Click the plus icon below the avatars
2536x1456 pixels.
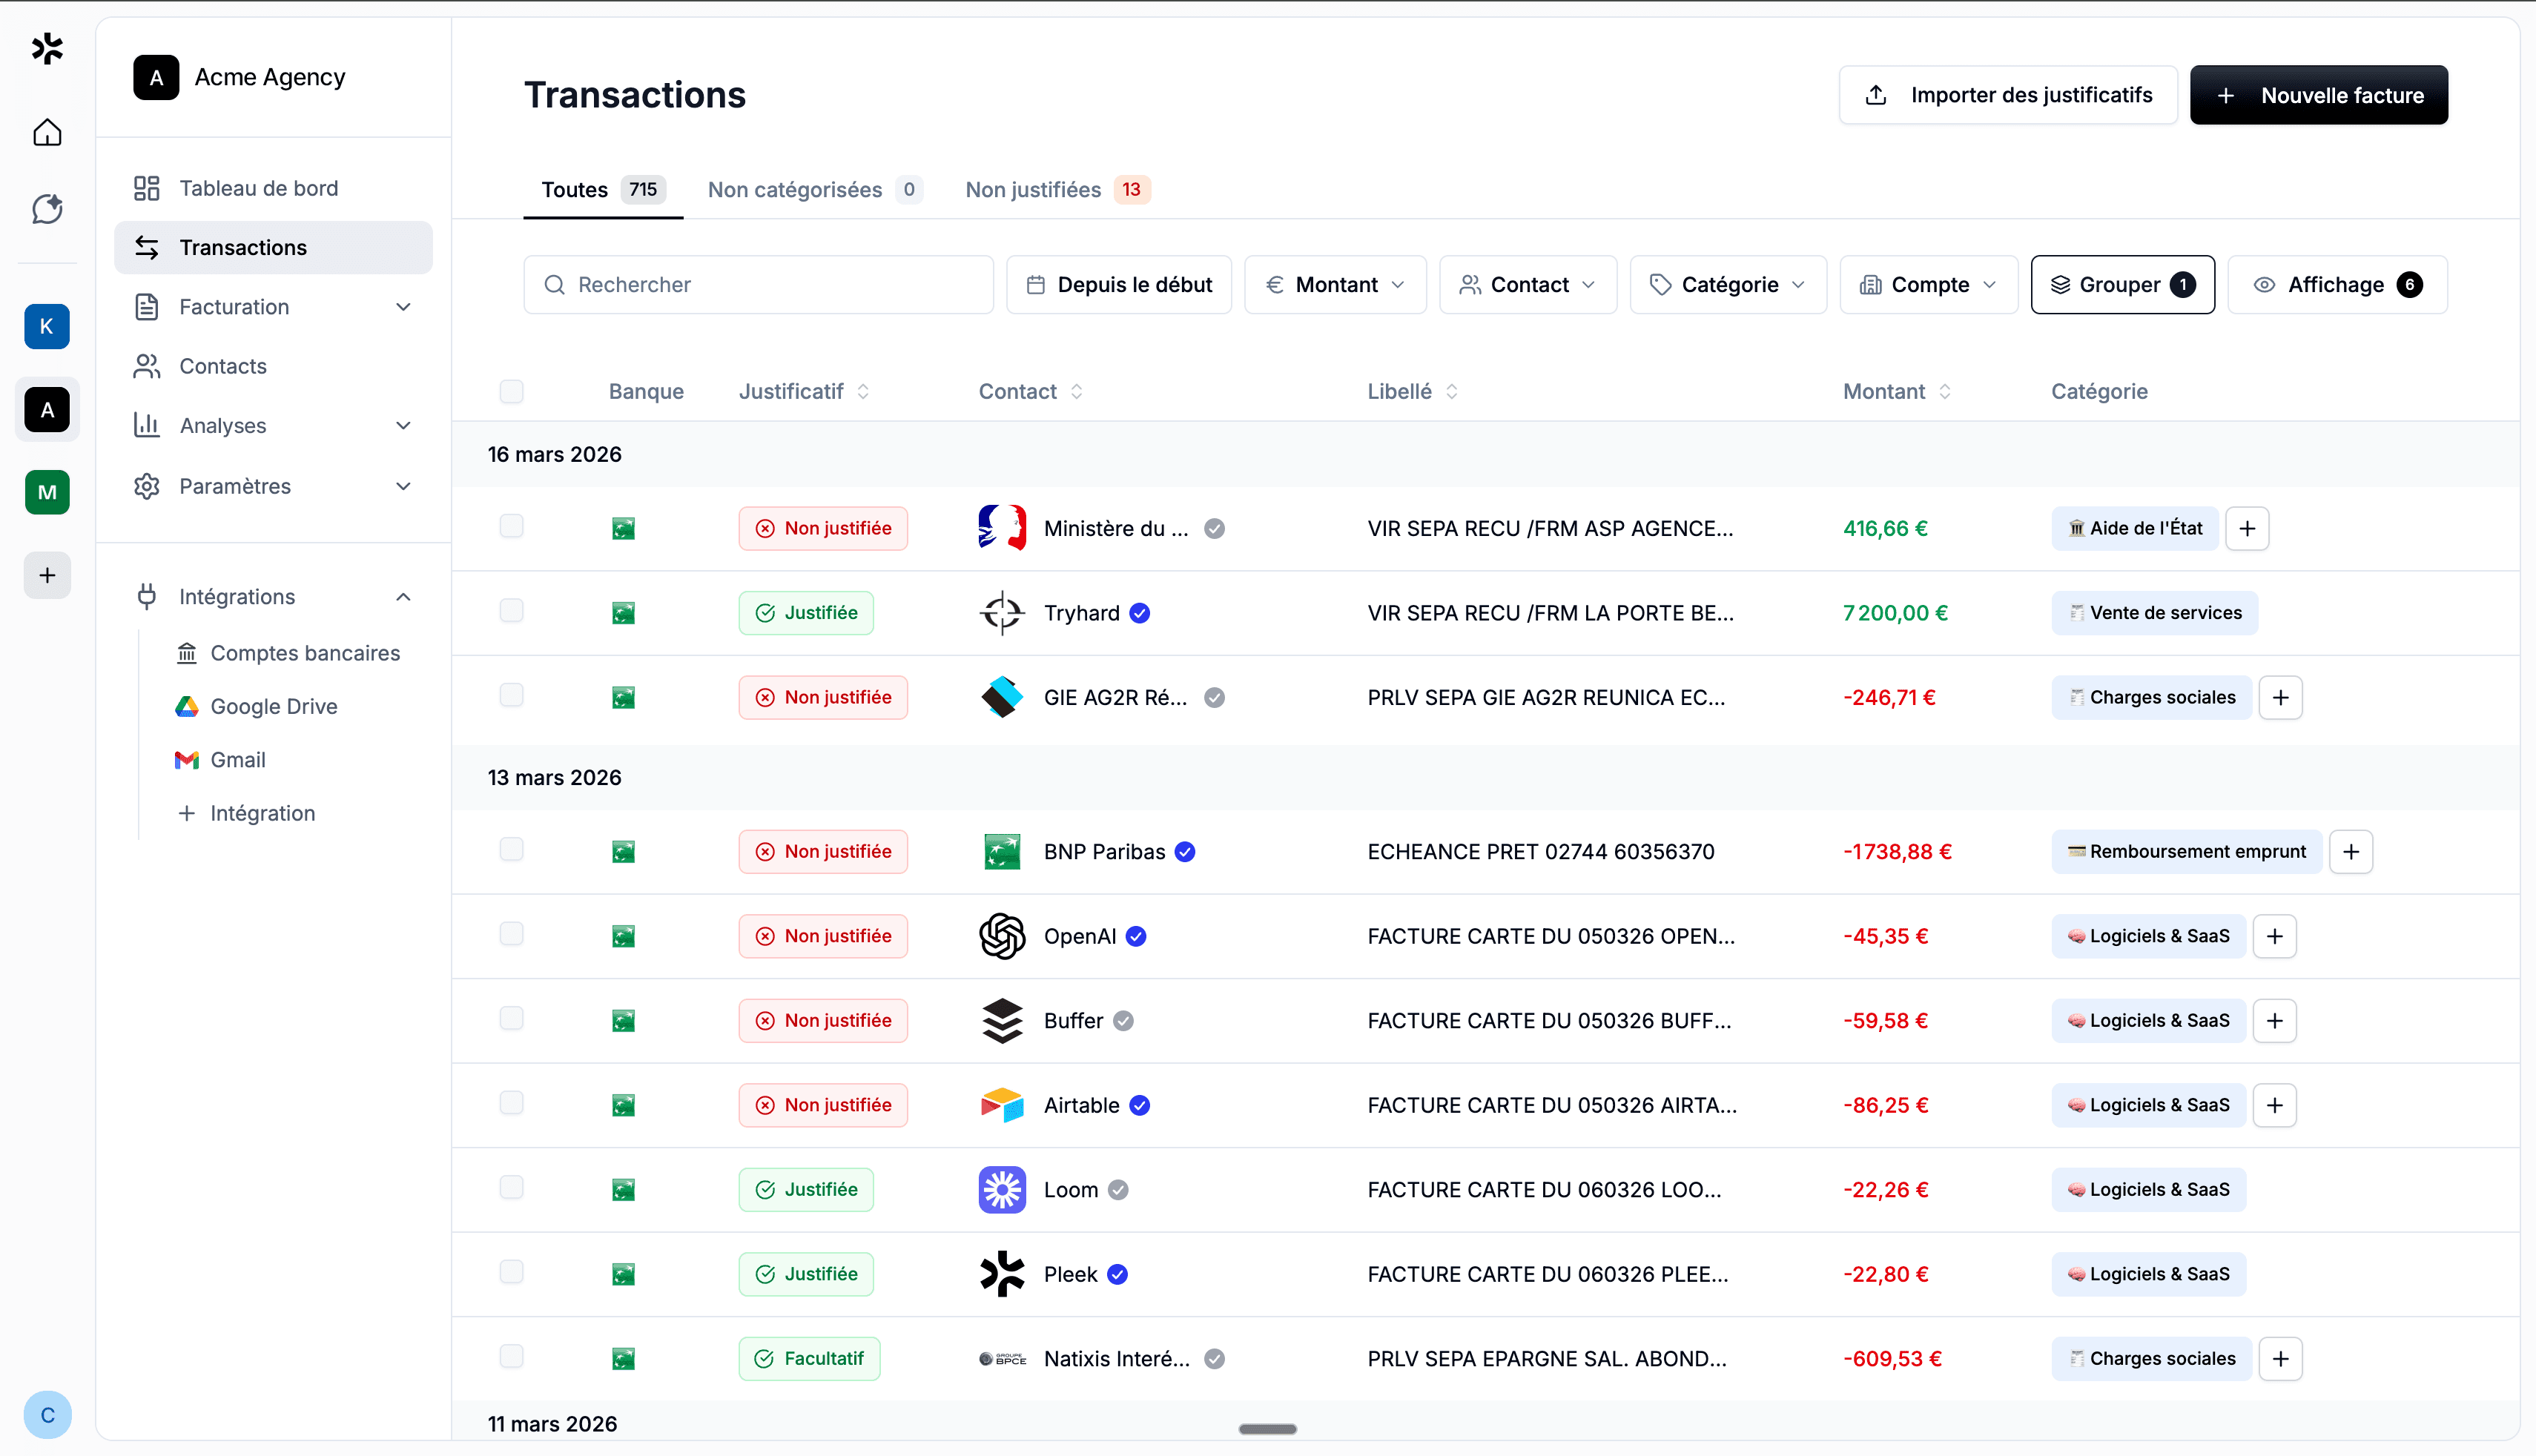coord(47,575)
